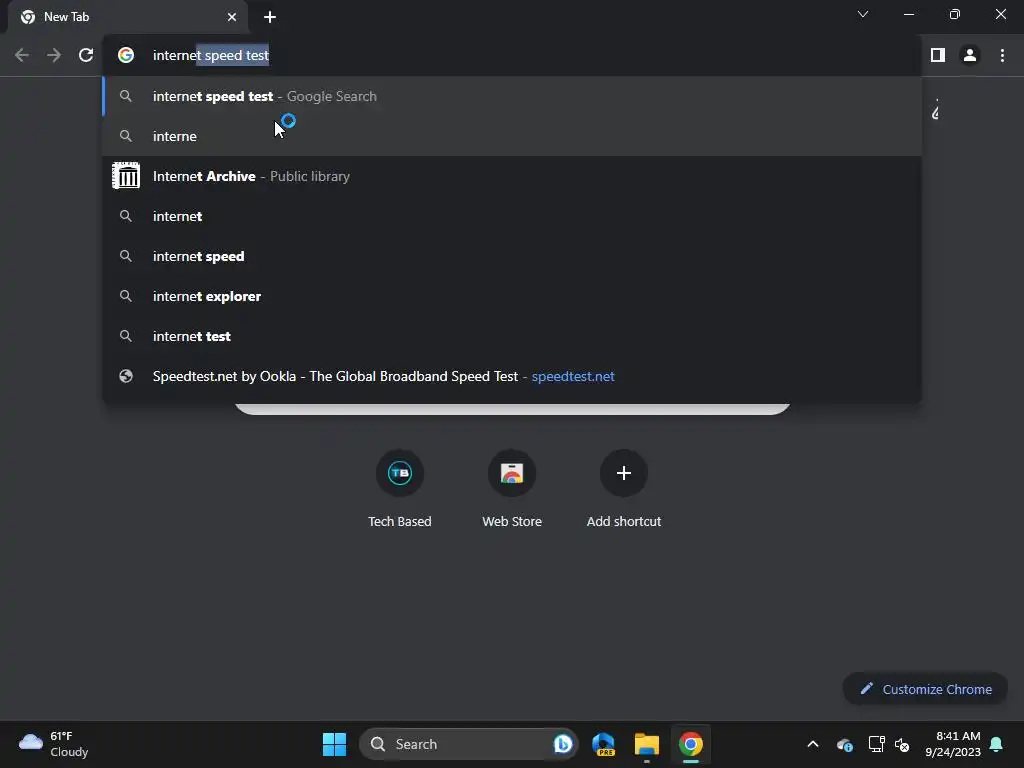
Task: Click the Tech Based shortcut label
Action: coord(400,521)
